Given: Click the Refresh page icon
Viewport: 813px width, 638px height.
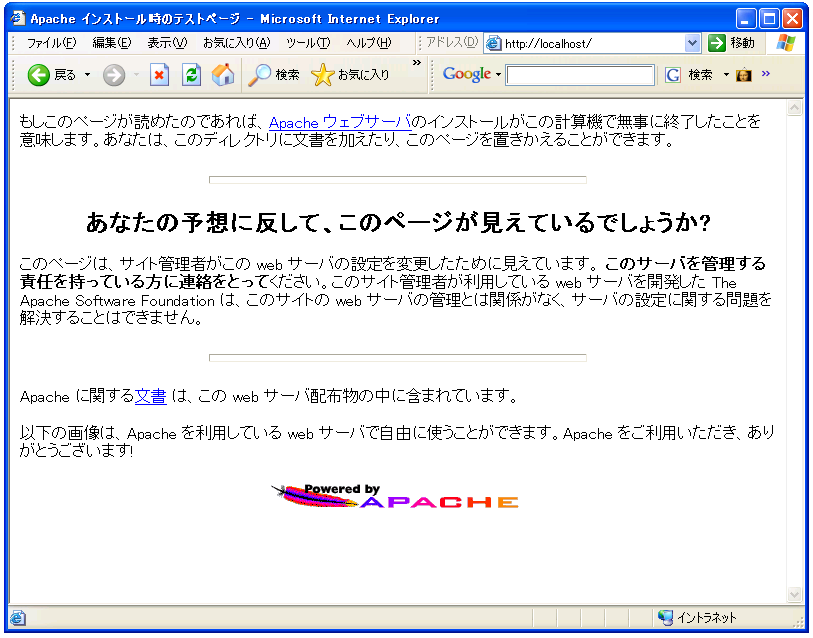Looking at the screenshot, I should pyautogui.click(x=191, y=75).
